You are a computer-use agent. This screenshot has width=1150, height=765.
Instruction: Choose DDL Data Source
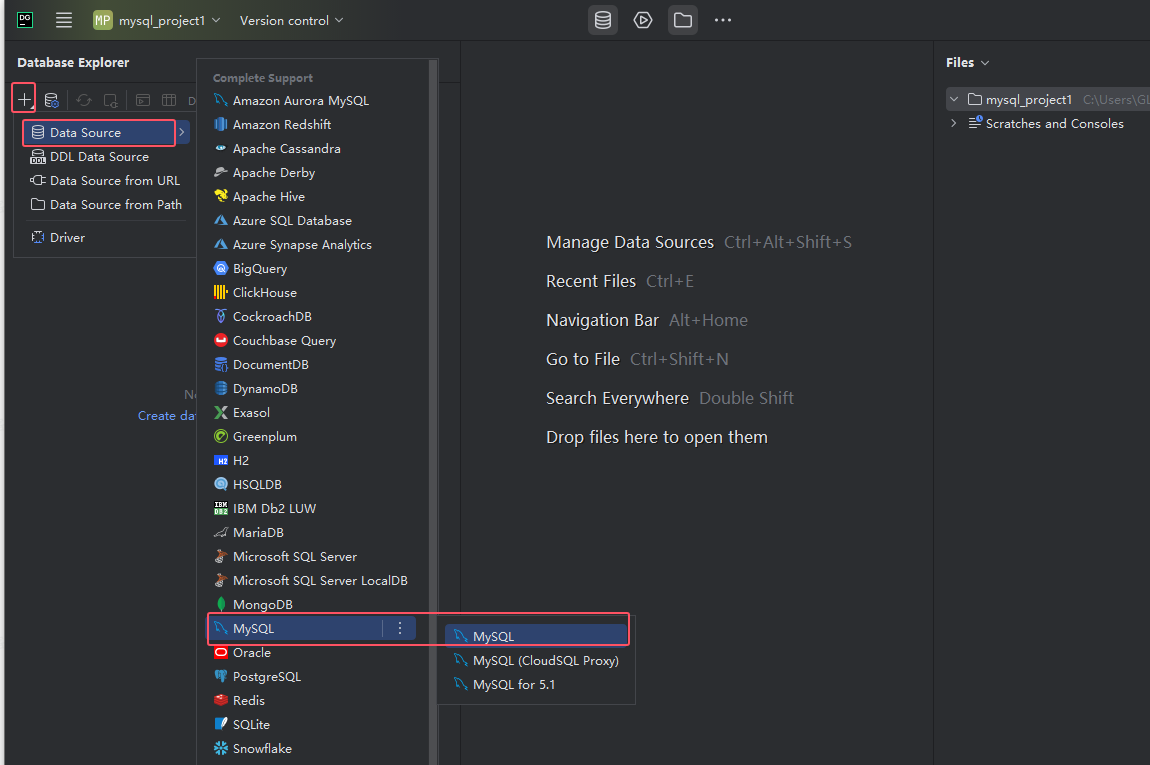tap(99, 156)
